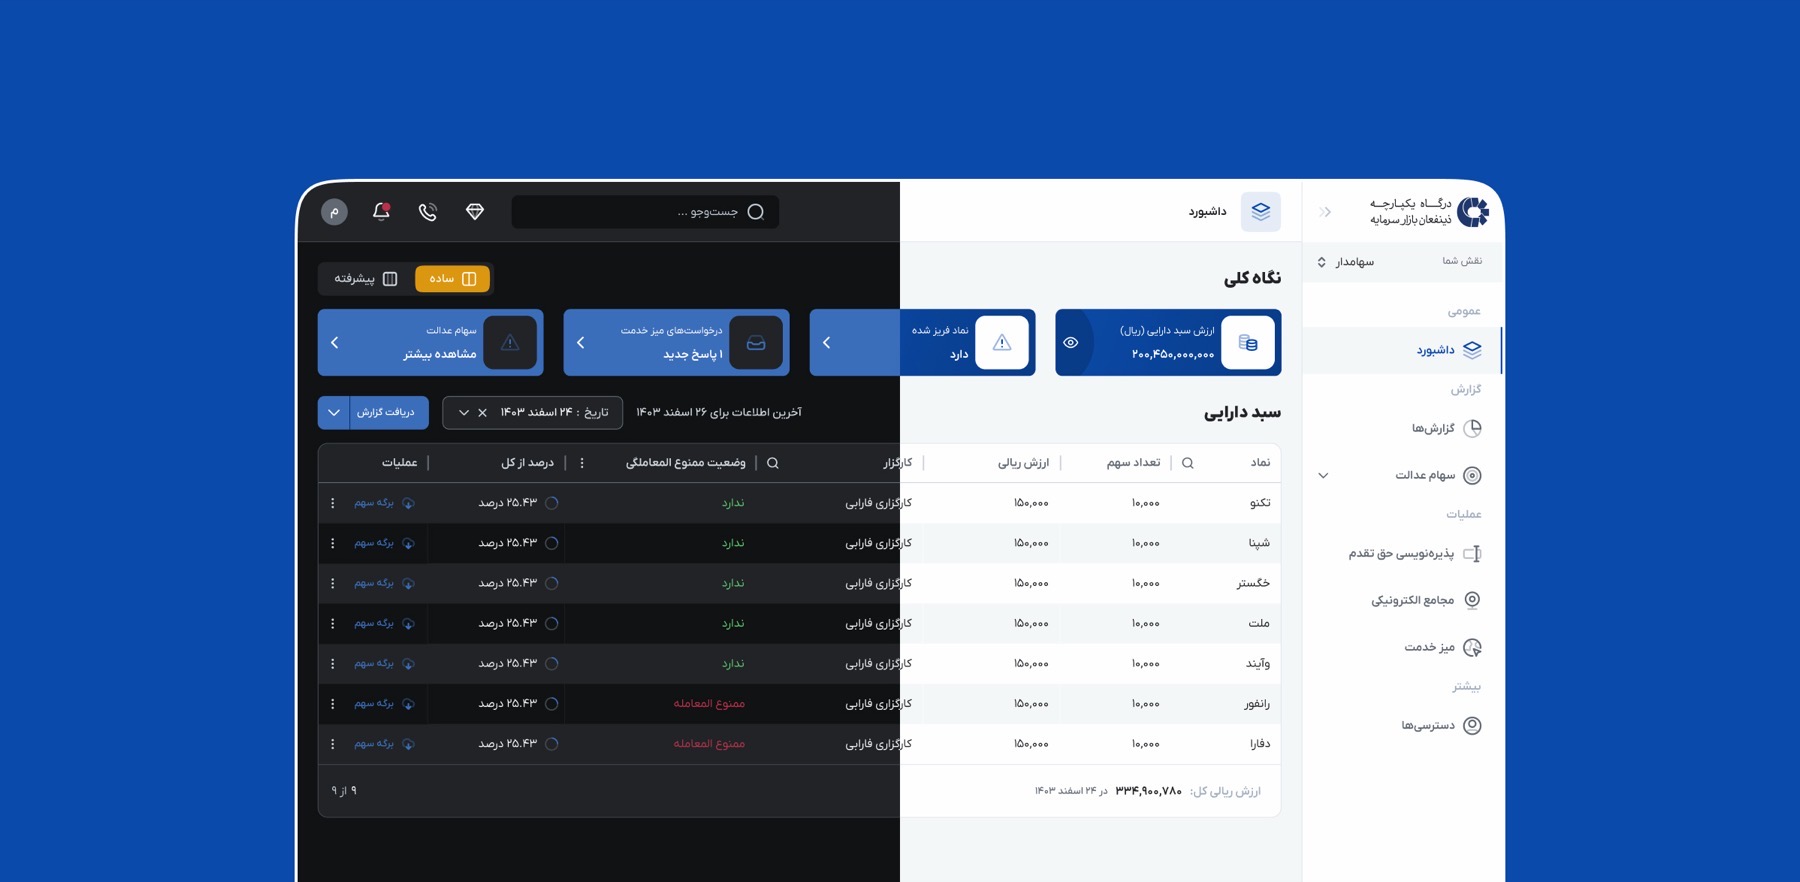Viewport: 1800px width, 882px height.
Task: Click the پذیره‌نویسی حق تقدم sidebar icon
Action: [x=1472, y=553]
